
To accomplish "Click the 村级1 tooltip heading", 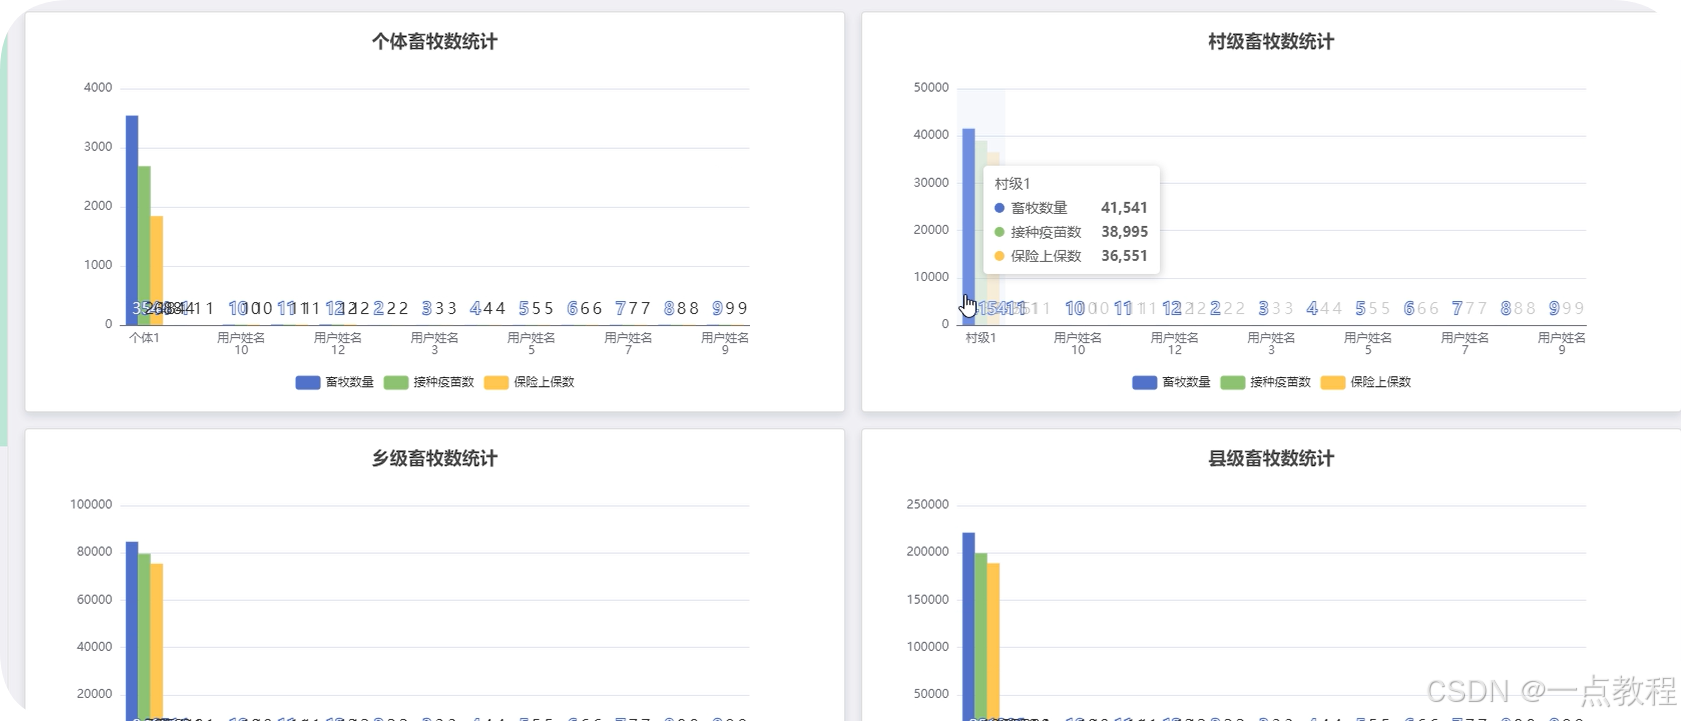I will 1012,184.
